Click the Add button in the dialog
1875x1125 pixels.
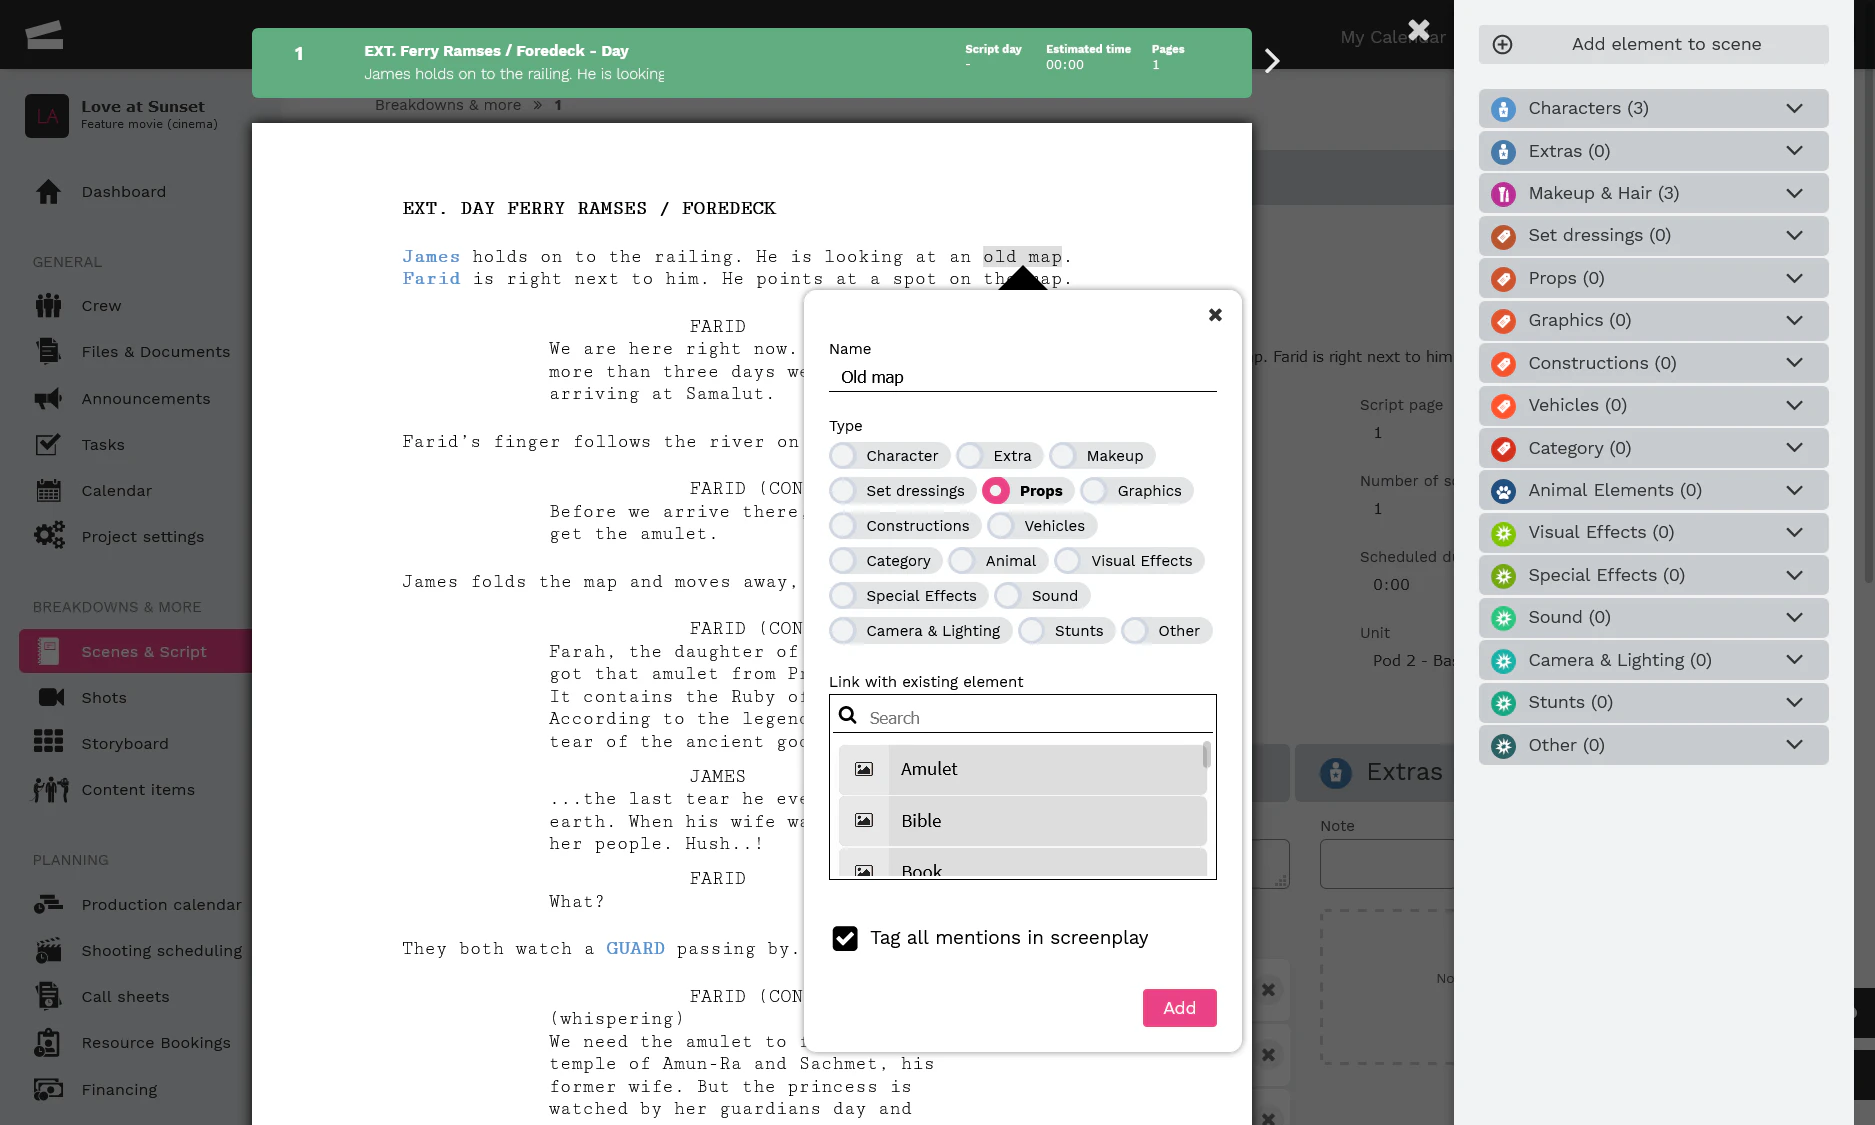tap(1179, 1008)
